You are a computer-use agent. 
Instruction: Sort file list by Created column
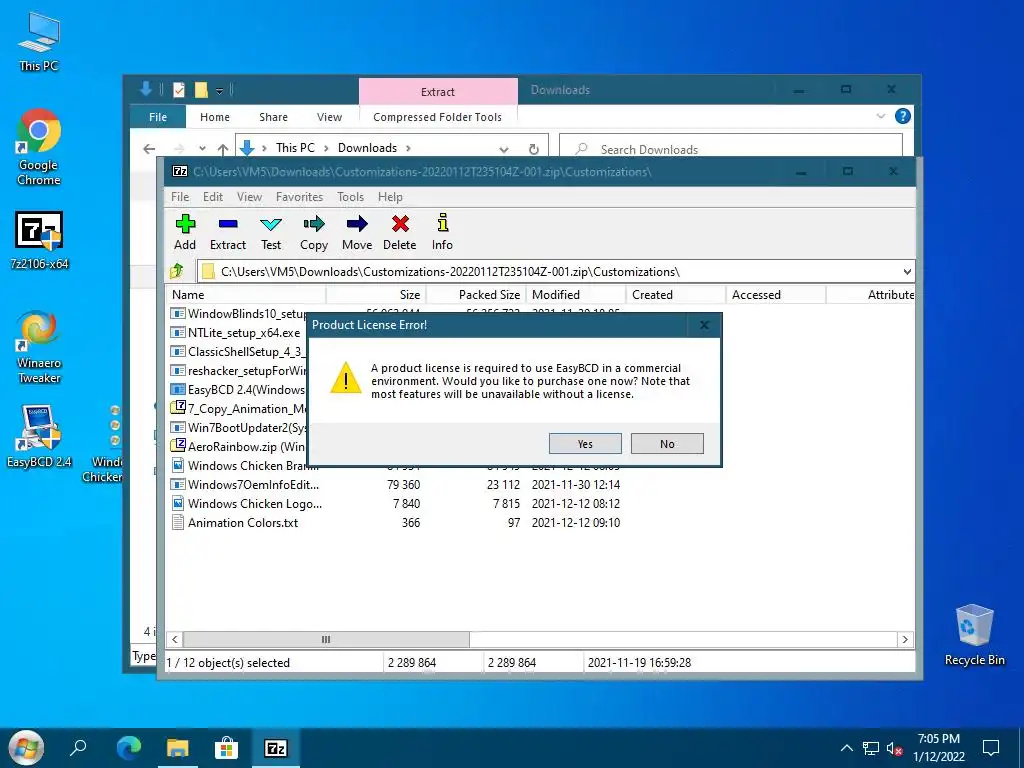coord(676,295)
